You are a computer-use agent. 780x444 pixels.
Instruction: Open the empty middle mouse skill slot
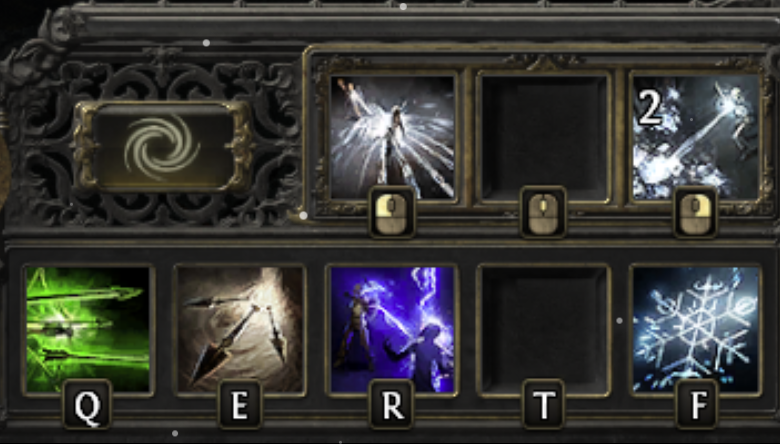click(544, 137)
